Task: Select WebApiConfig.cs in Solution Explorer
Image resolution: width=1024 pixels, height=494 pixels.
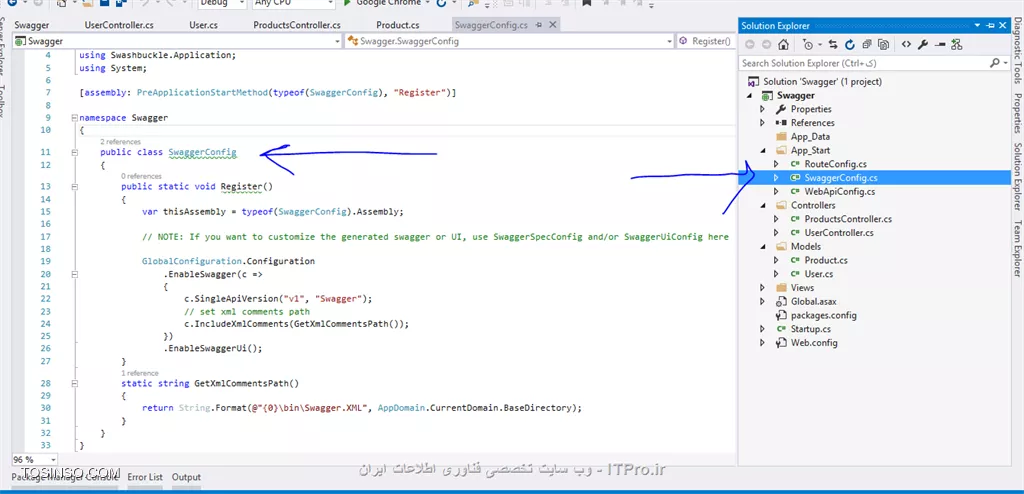Action: 839,191
